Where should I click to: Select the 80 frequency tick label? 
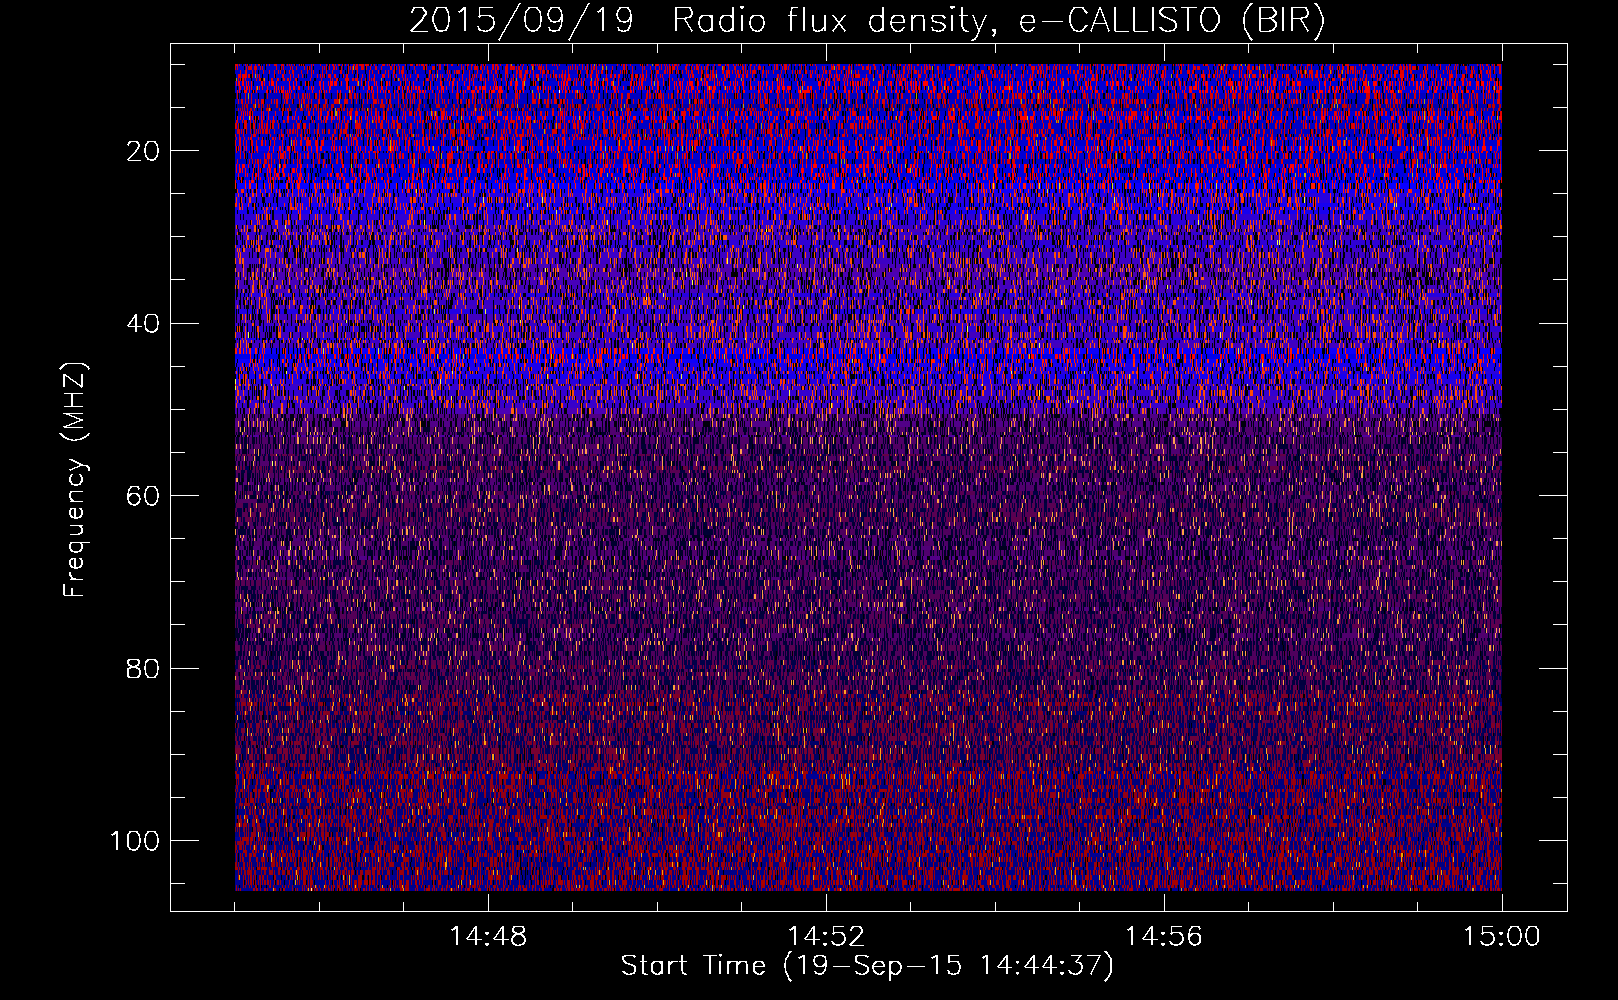point(144,668)
